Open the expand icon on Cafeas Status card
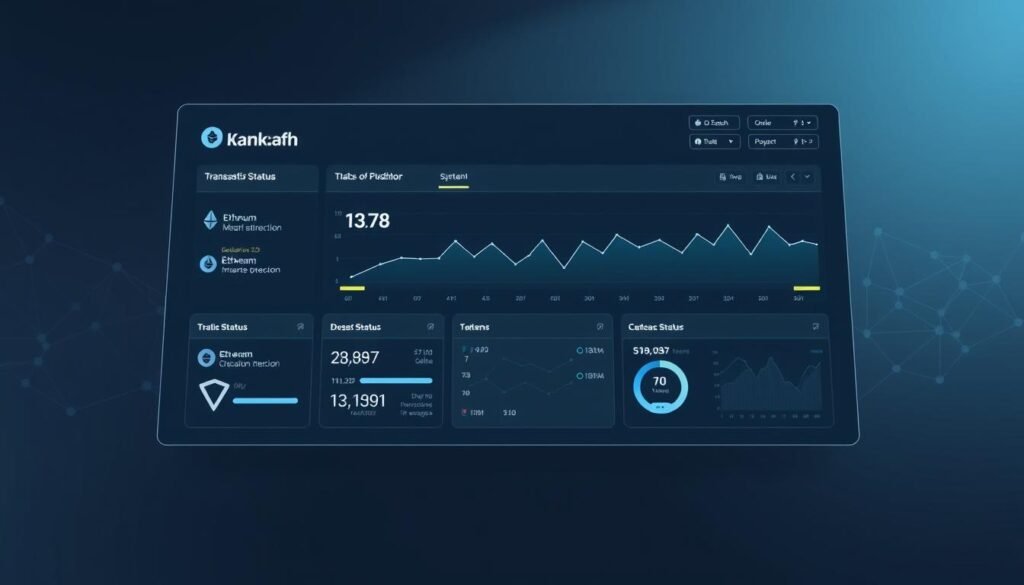This screenshot has height=585, width=1024. [x=816, y=327]
